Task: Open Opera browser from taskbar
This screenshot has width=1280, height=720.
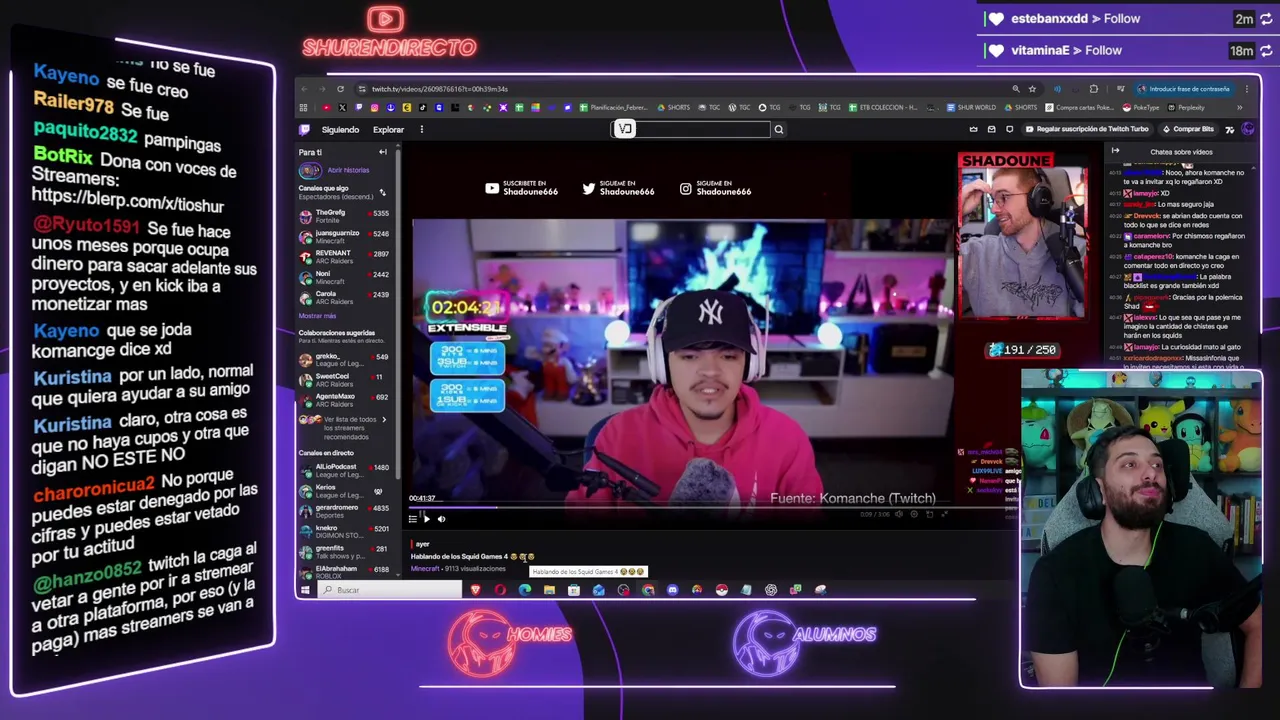Action: [x=500, y=590]
